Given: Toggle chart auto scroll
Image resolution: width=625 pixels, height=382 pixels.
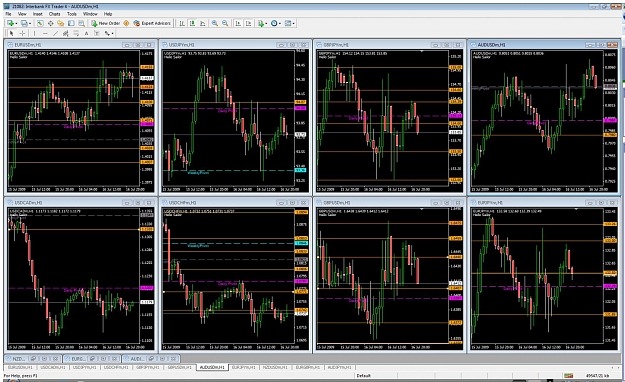Looking at the screenshot, I should tap(238, 24).
